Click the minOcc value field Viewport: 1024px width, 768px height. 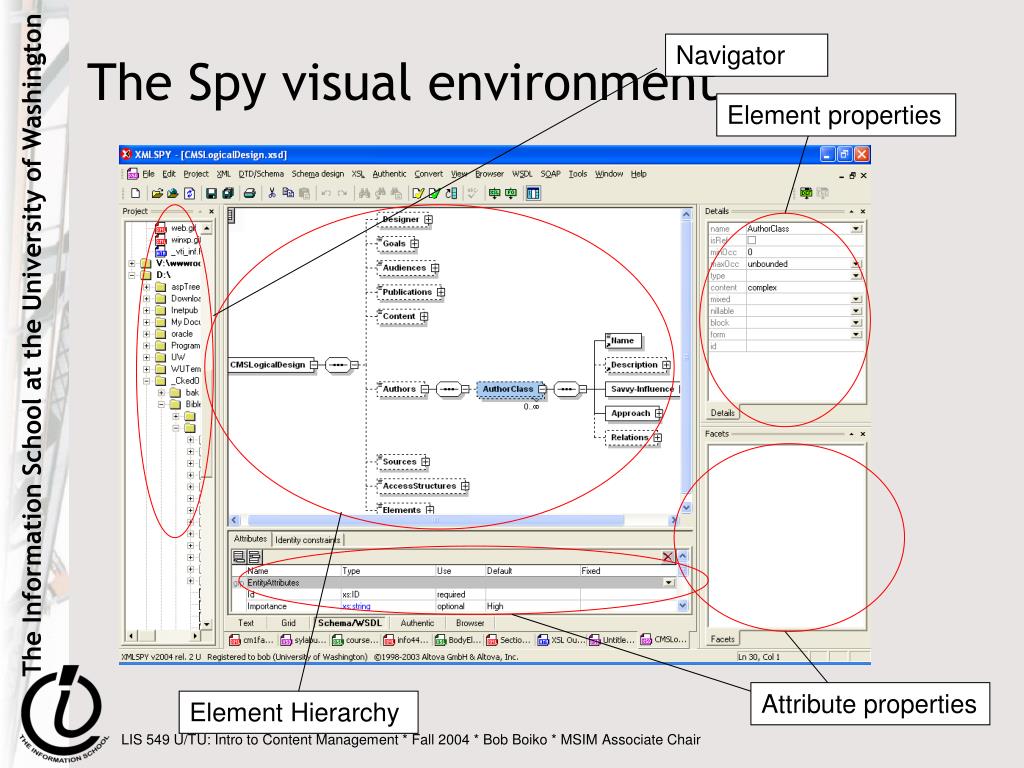click(804, 252)
